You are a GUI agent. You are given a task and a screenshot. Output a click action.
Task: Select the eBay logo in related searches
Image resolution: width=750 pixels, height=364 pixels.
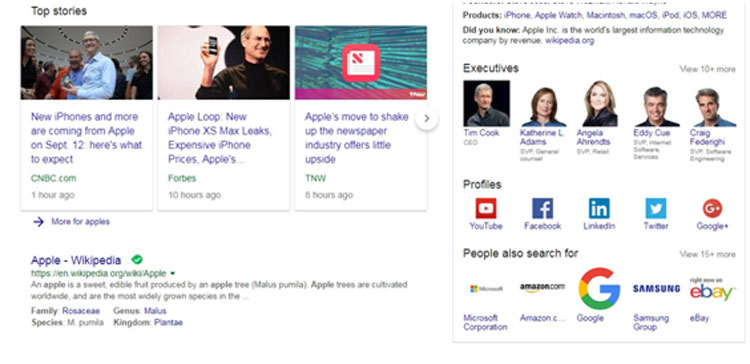tap(712, 289)
